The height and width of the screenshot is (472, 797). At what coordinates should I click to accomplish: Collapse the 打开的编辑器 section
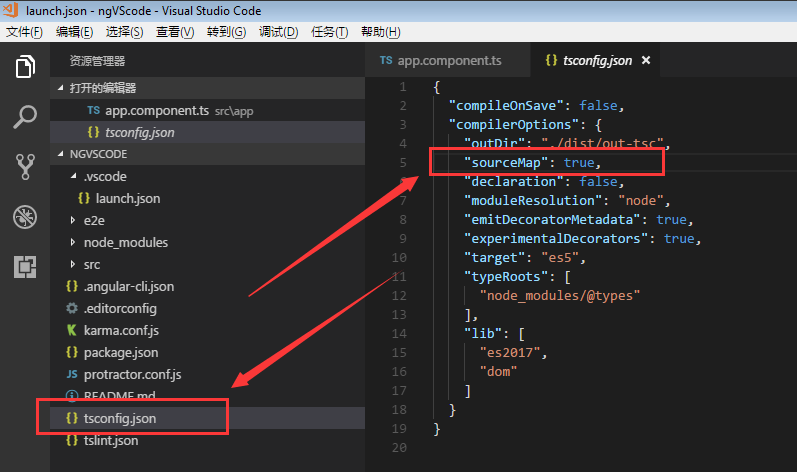207,88
